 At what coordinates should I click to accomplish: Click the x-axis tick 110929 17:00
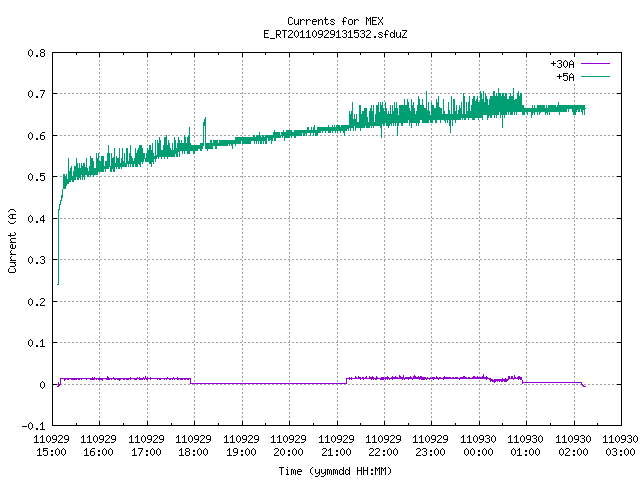tap(146, 446)
